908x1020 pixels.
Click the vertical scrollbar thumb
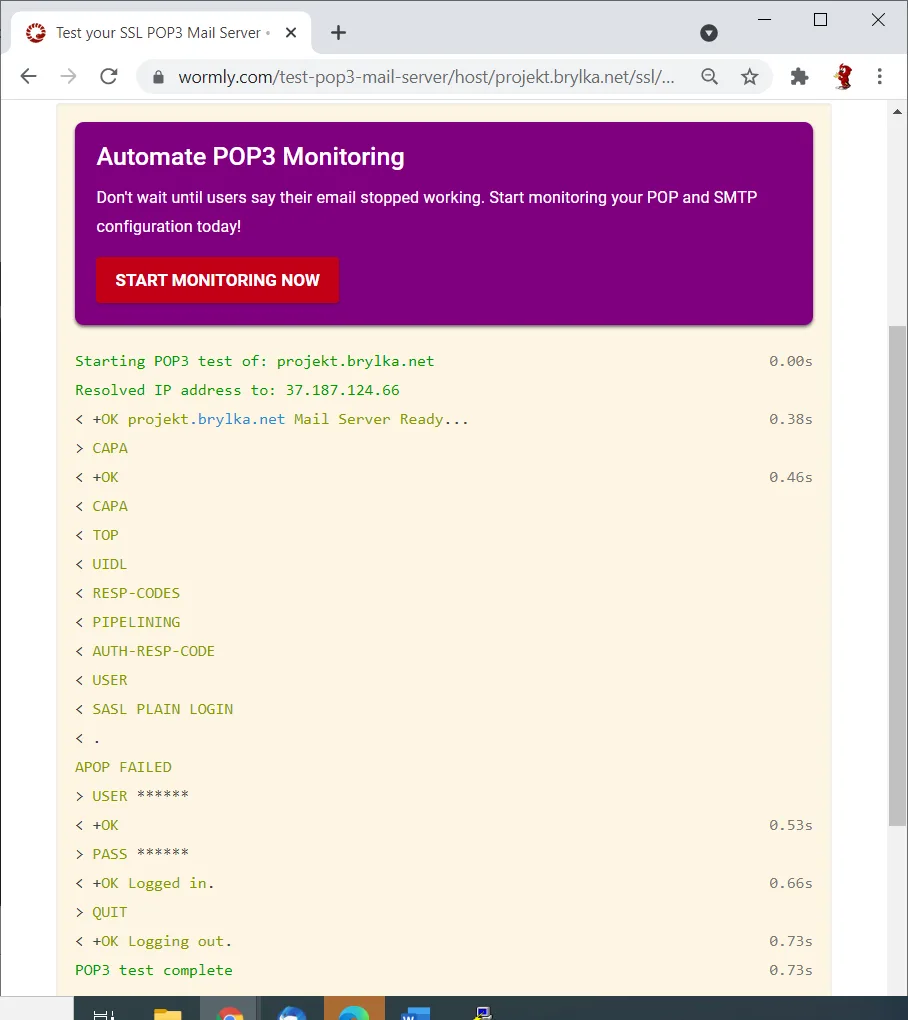(898, 576)
